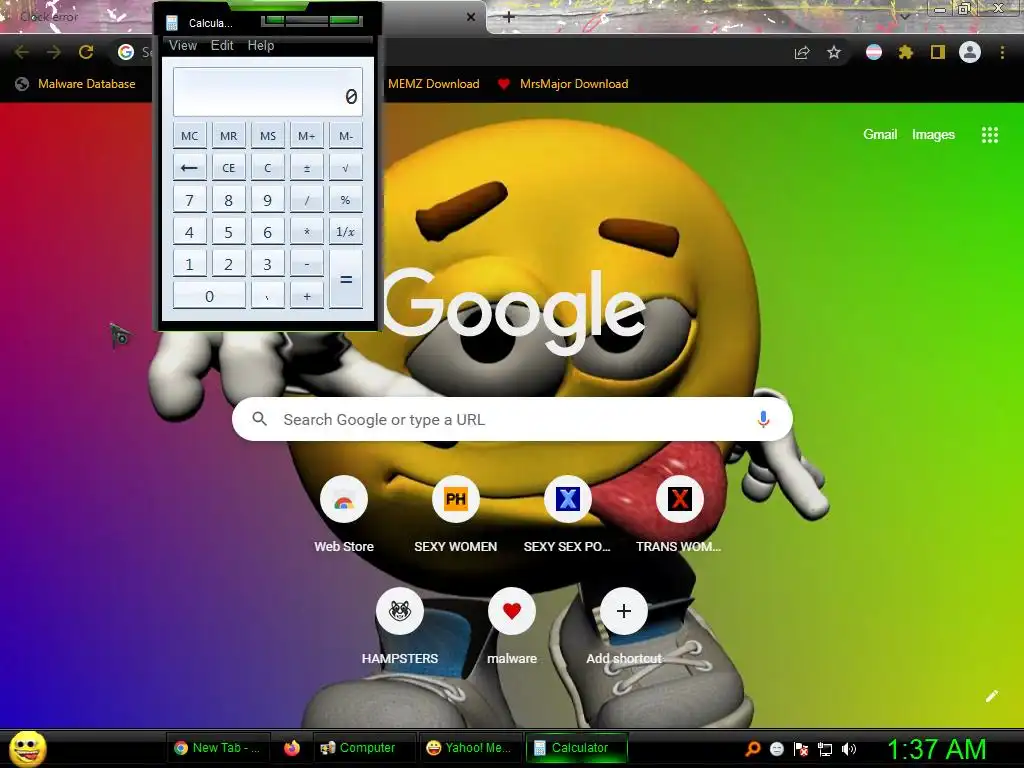Click the calculator M+ button
This screenshot has height=768, width=1024.
click(x=306, y=136)
